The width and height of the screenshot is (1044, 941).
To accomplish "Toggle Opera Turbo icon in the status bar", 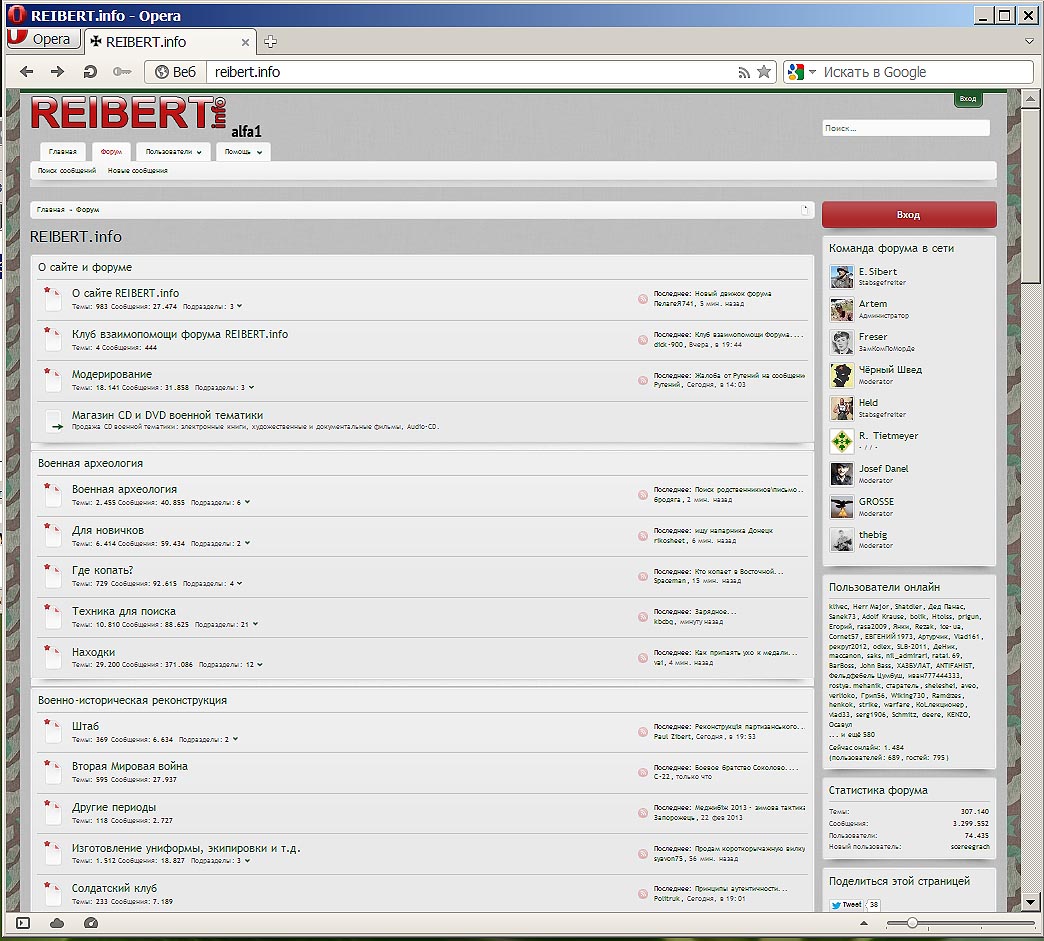I will pyautogui.click(x=91, y=923).
